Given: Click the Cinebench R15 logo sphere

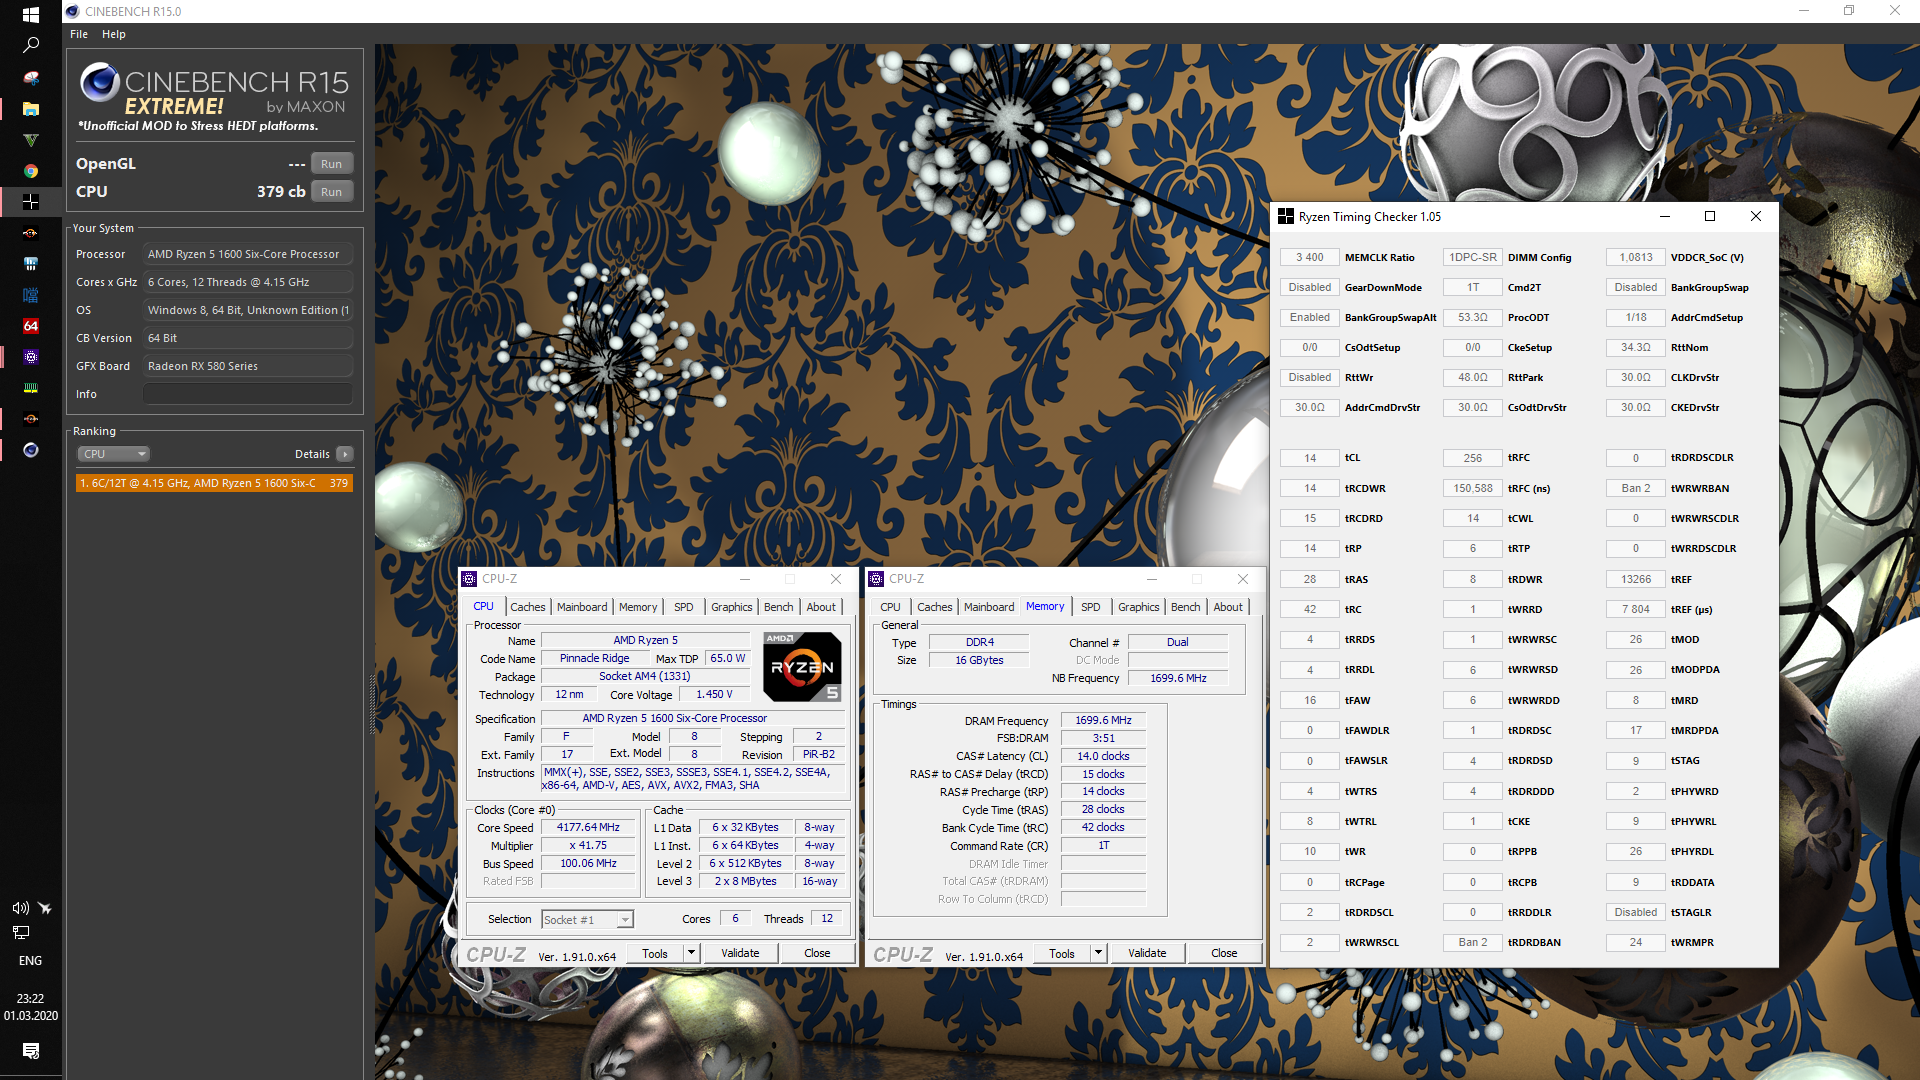Looking at the screenshot, I should pyautogui.click(x=99, y=81).
